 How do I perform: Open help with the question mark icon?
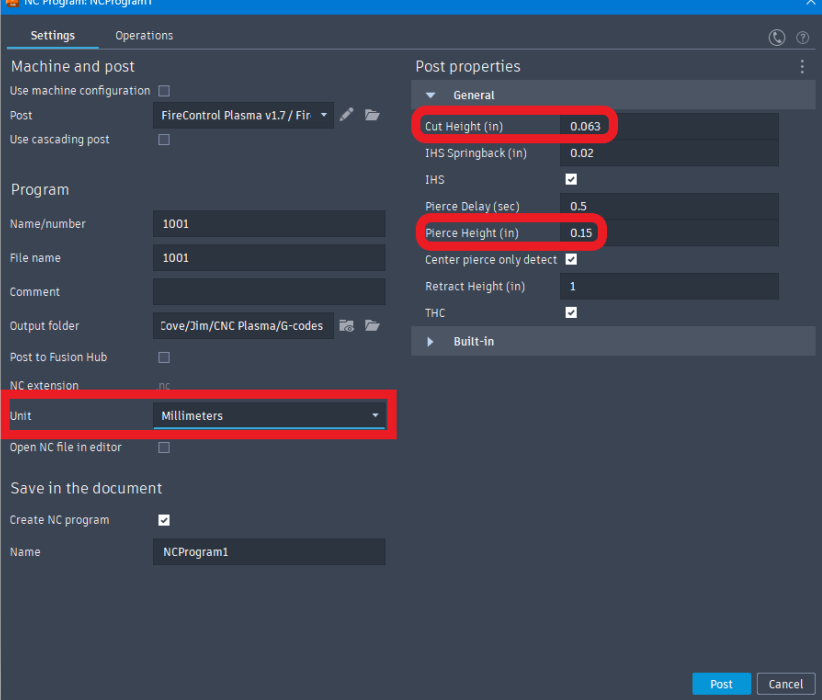[x=802, y=37]
